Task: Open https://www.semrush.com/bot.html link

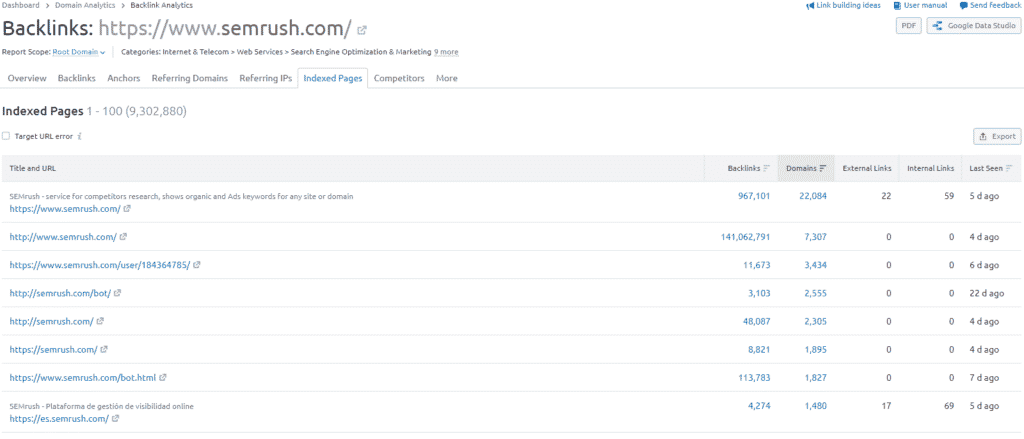Action: [82, 378]
